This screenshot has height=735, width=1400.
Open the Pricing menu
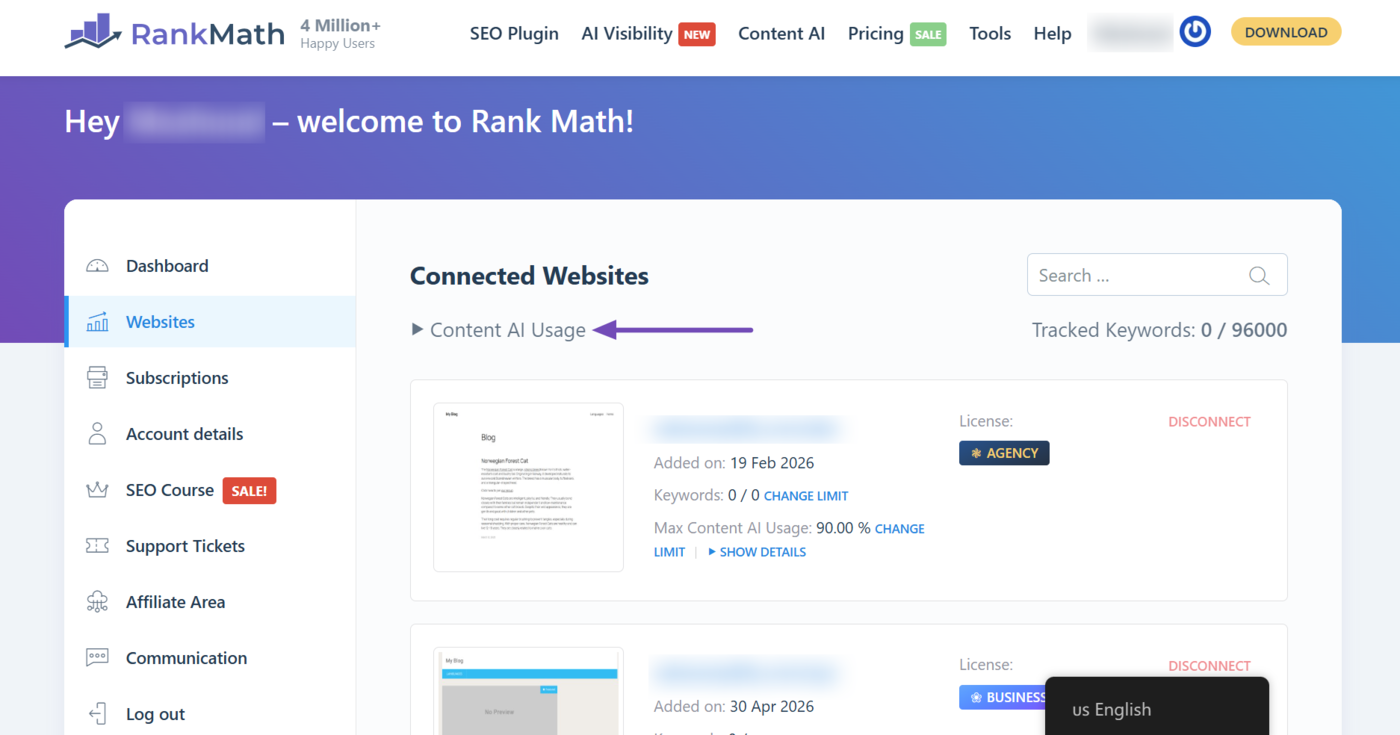pyautogui.click(x=876, y=33)
